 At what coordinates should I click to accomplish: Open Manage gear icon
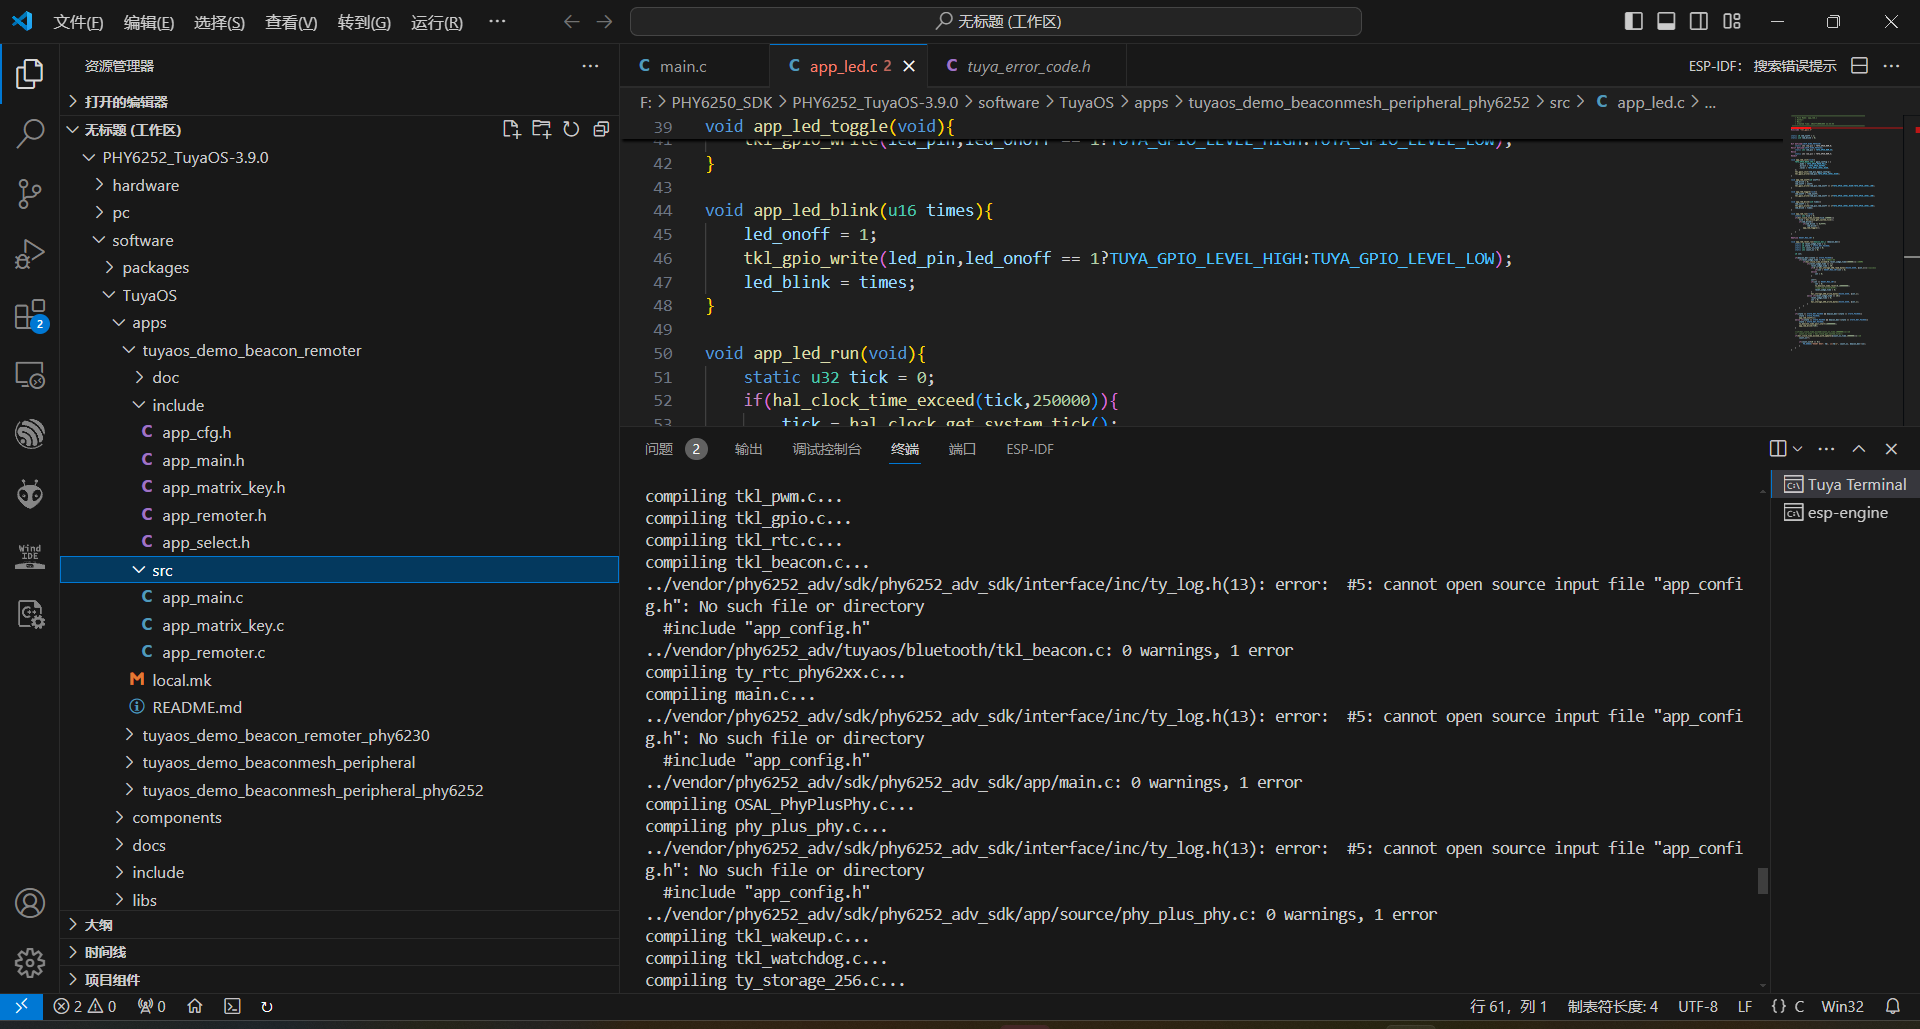click(x=30, y=962)
